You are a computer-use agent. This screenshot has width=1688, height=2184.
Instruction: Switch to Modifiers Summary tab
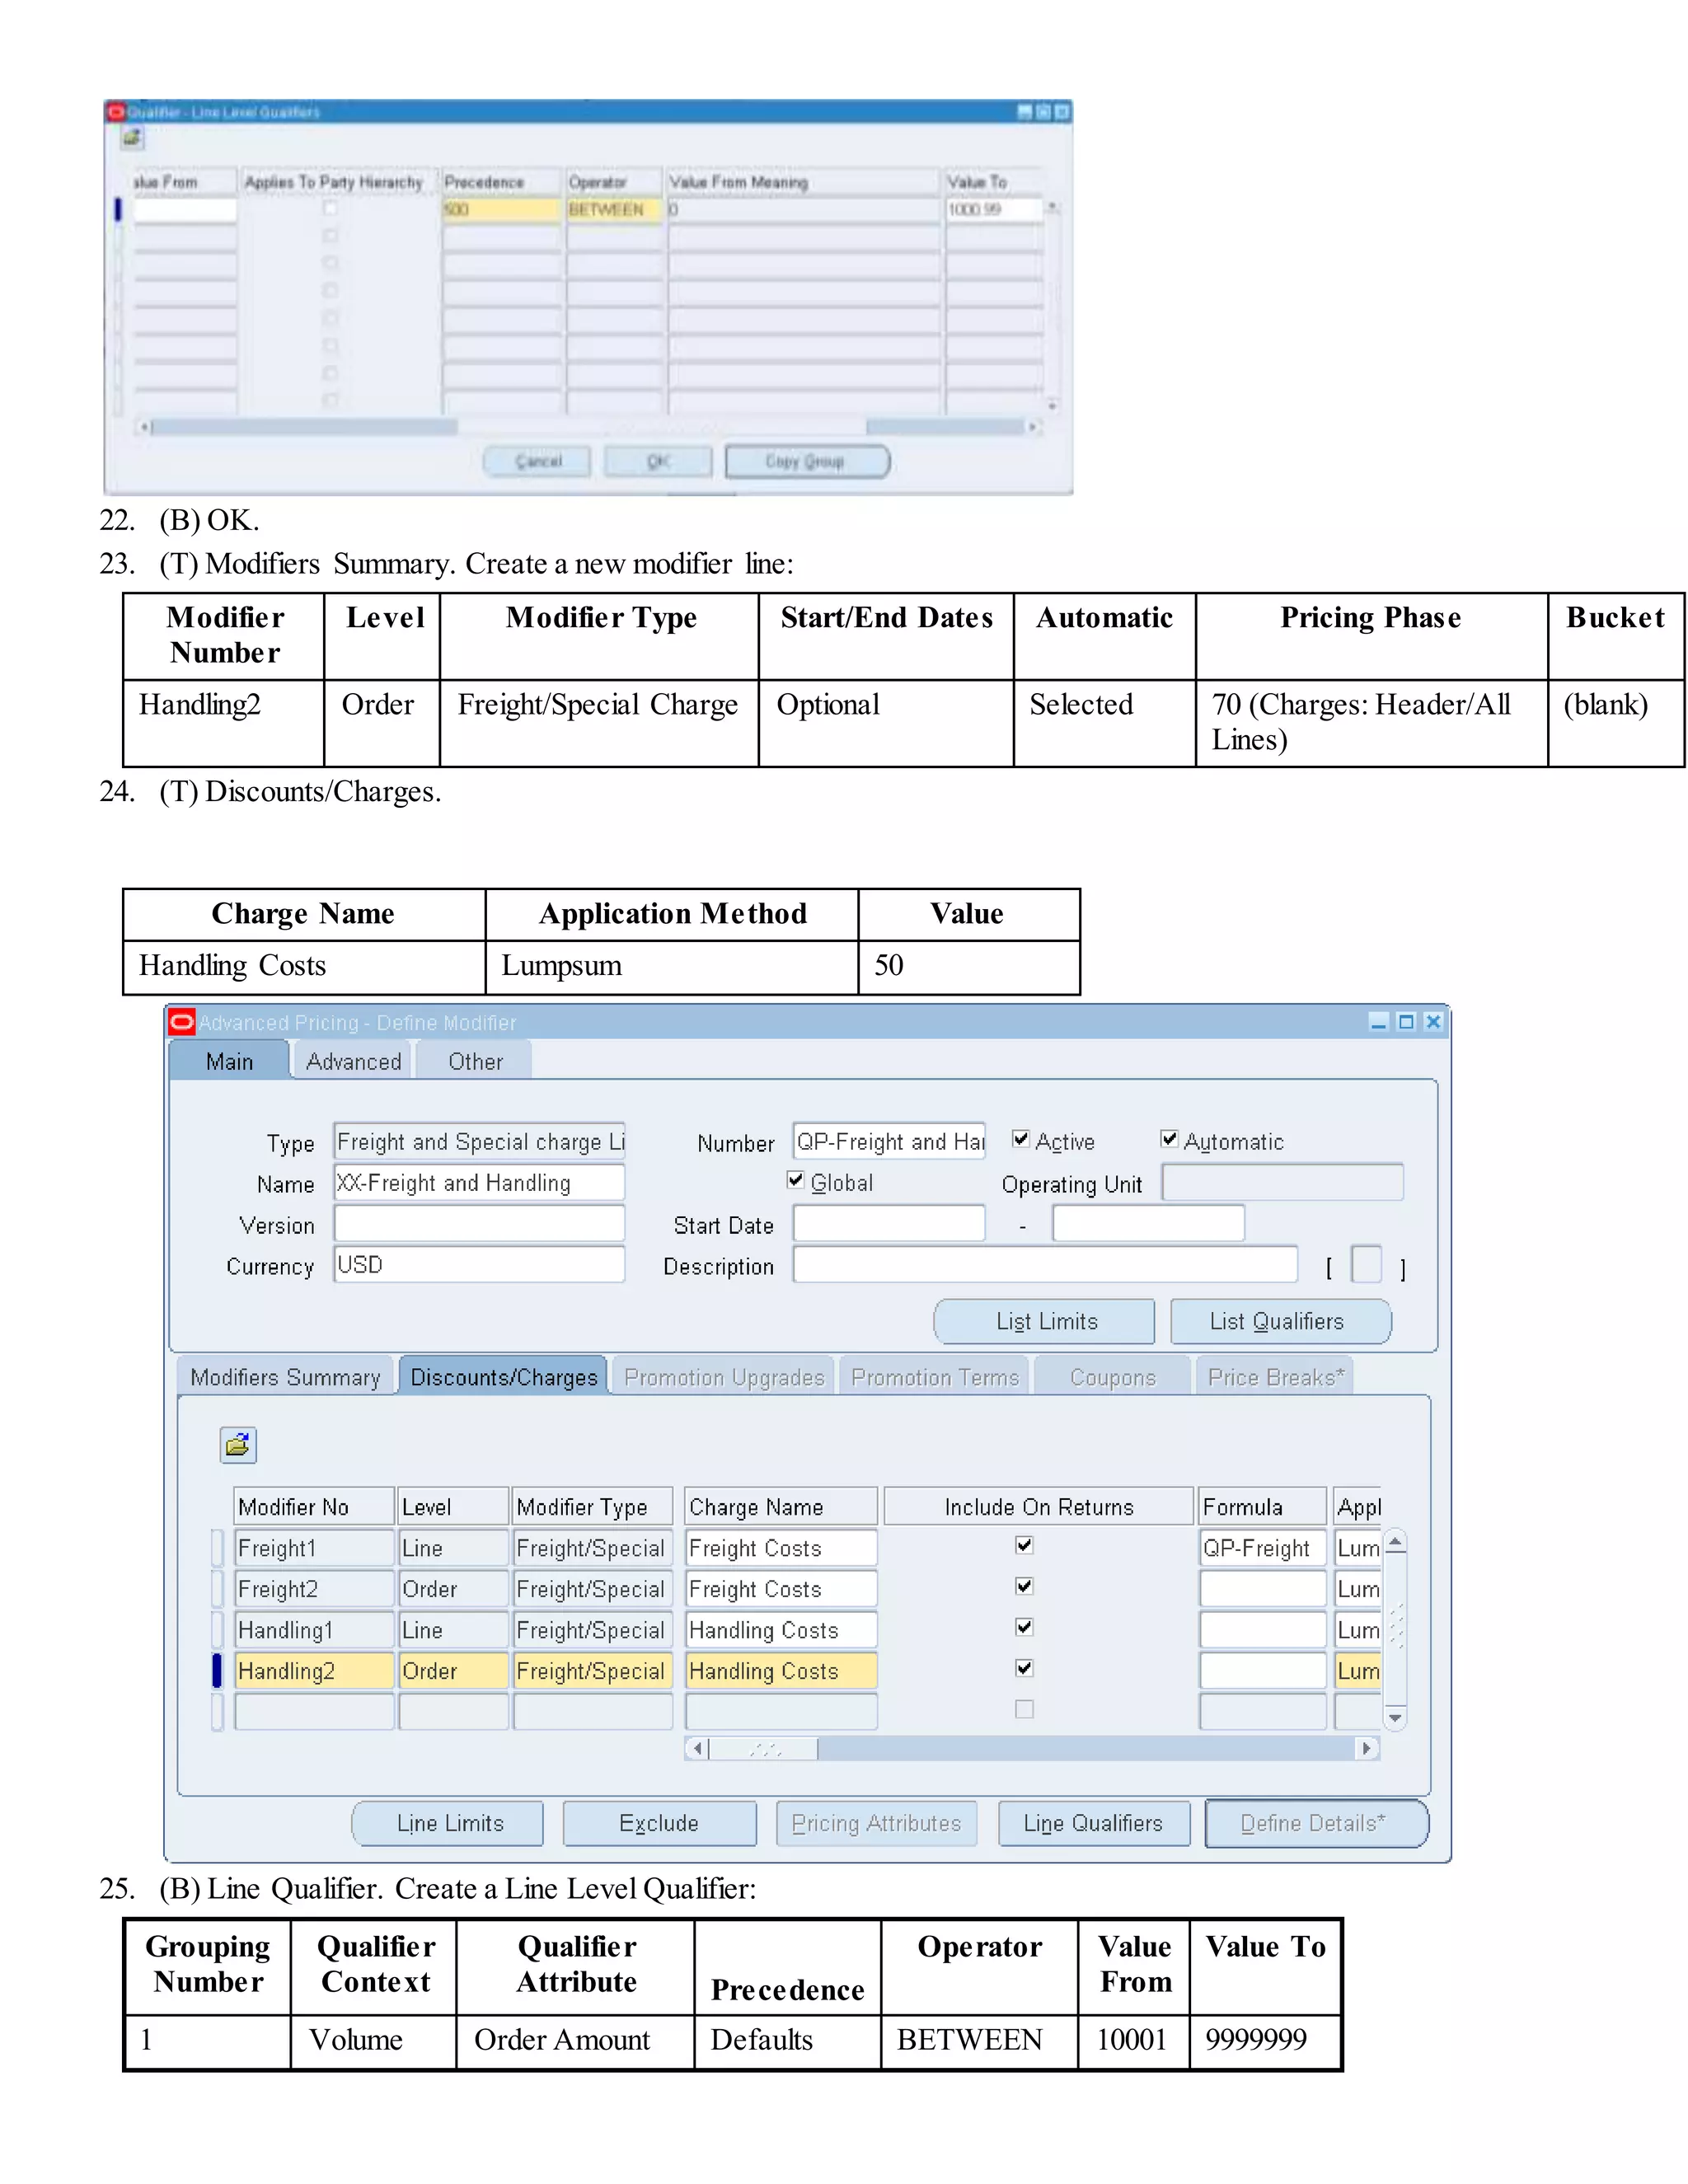point(286,1377)
